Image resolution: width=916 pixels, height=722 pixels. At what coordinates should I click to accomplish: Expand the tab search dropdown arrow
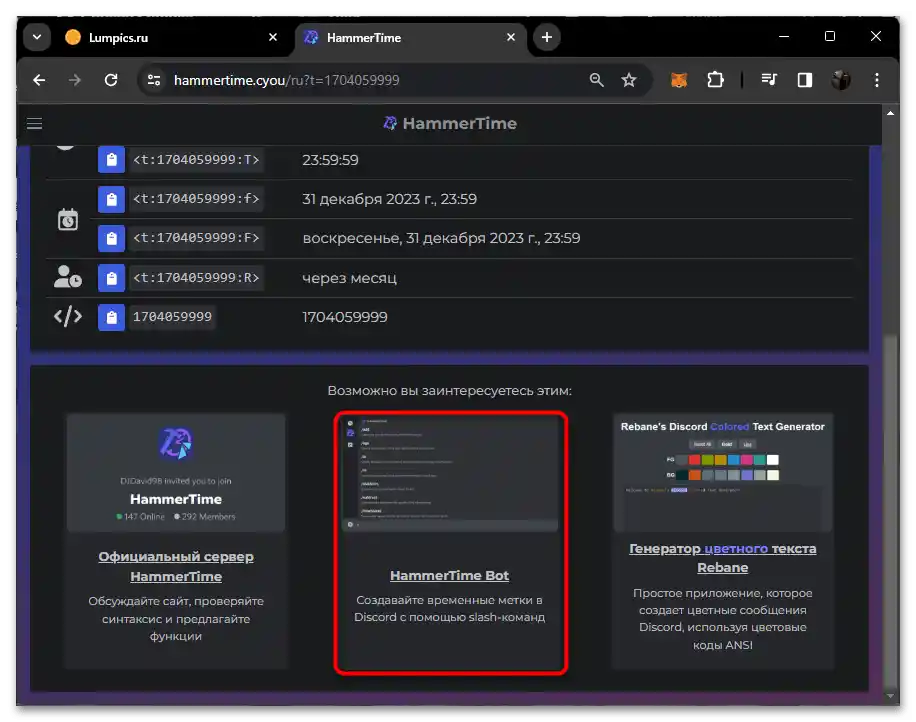click(37, 38)
